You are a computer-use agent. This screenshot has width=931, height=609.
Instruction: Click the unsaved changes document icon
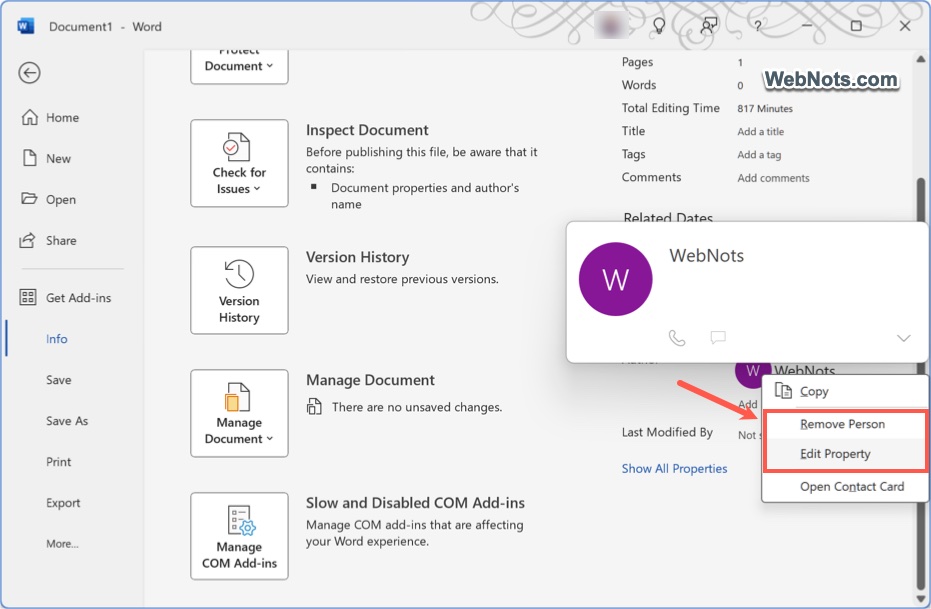pos(314,407)
